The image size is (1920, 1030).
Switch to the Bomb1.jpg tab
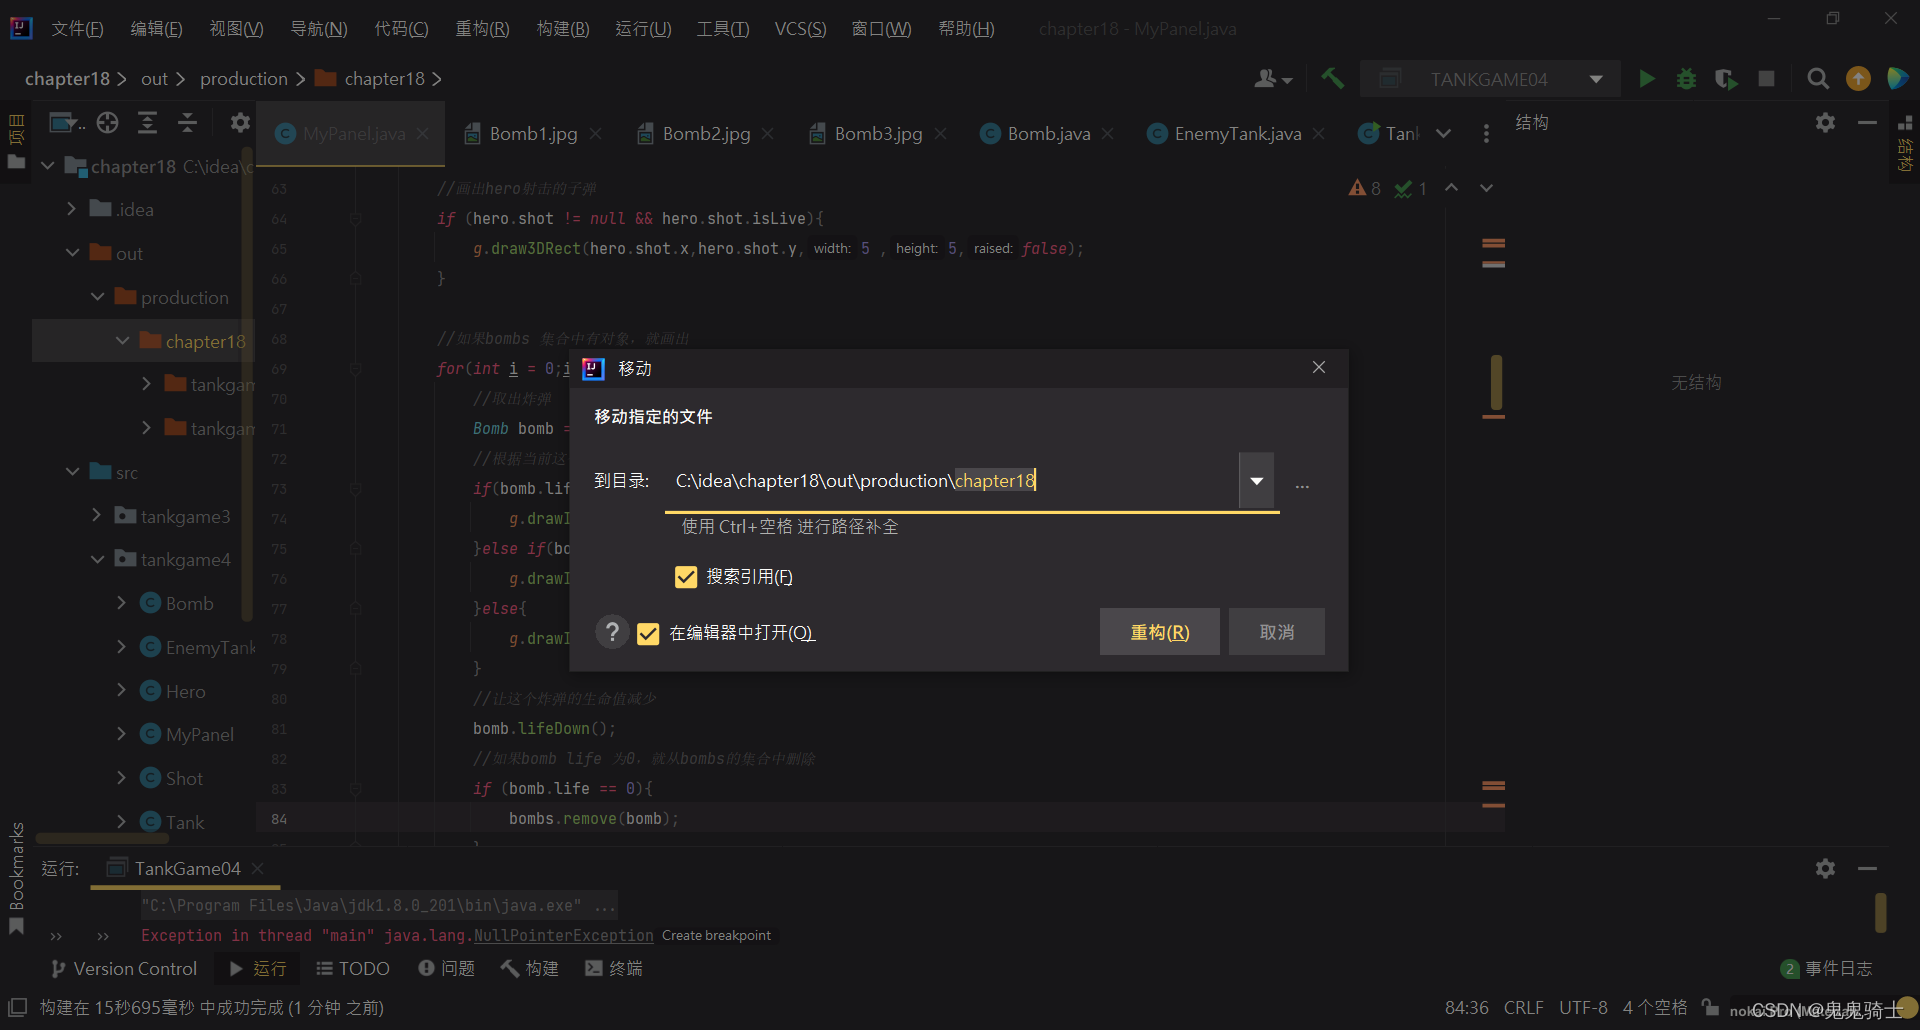[x=533, y=133]
